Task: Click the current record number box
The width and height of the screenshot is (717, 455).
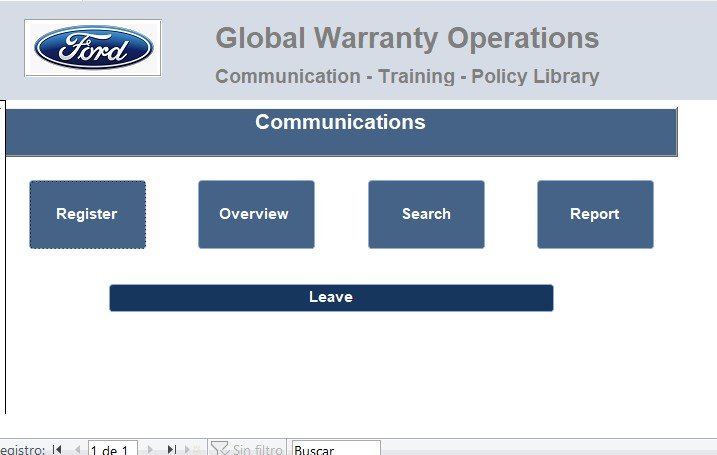Action: point(110,449)
